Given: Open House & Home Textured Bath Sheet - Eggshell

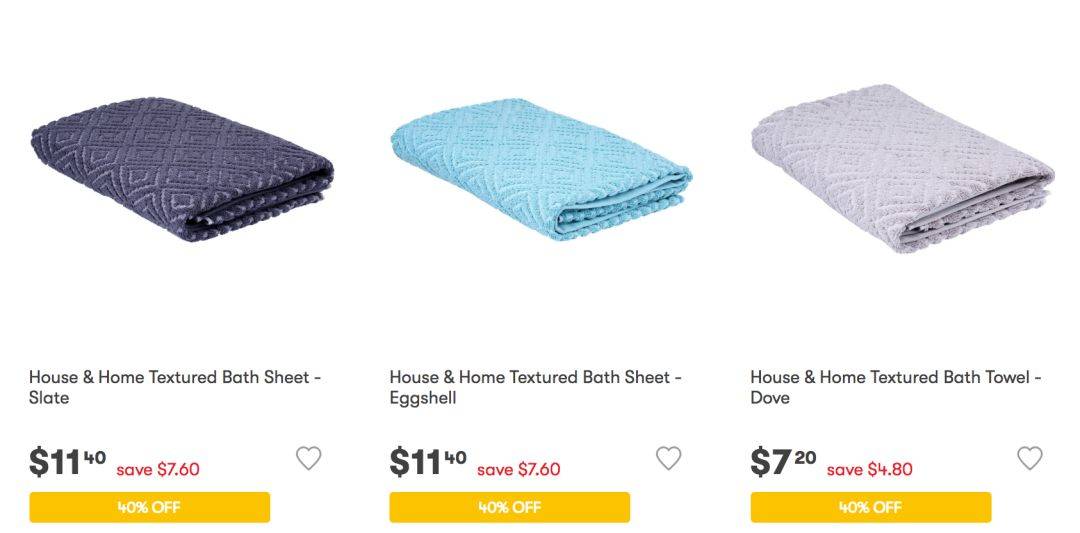Looking at the screenshot, I should point(535,387).
